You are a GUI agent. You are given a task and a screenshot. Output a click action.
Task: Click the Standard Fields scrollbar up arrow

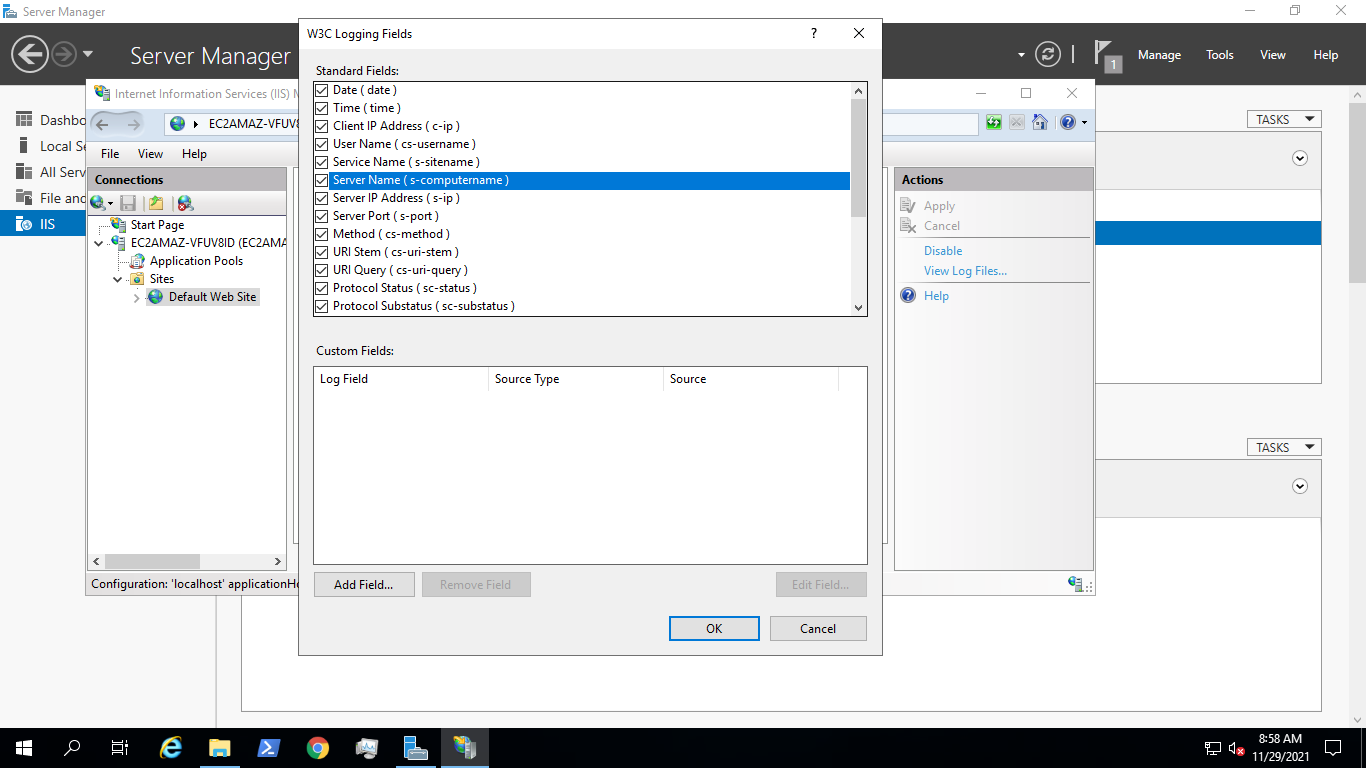click(x=858, y=91)
